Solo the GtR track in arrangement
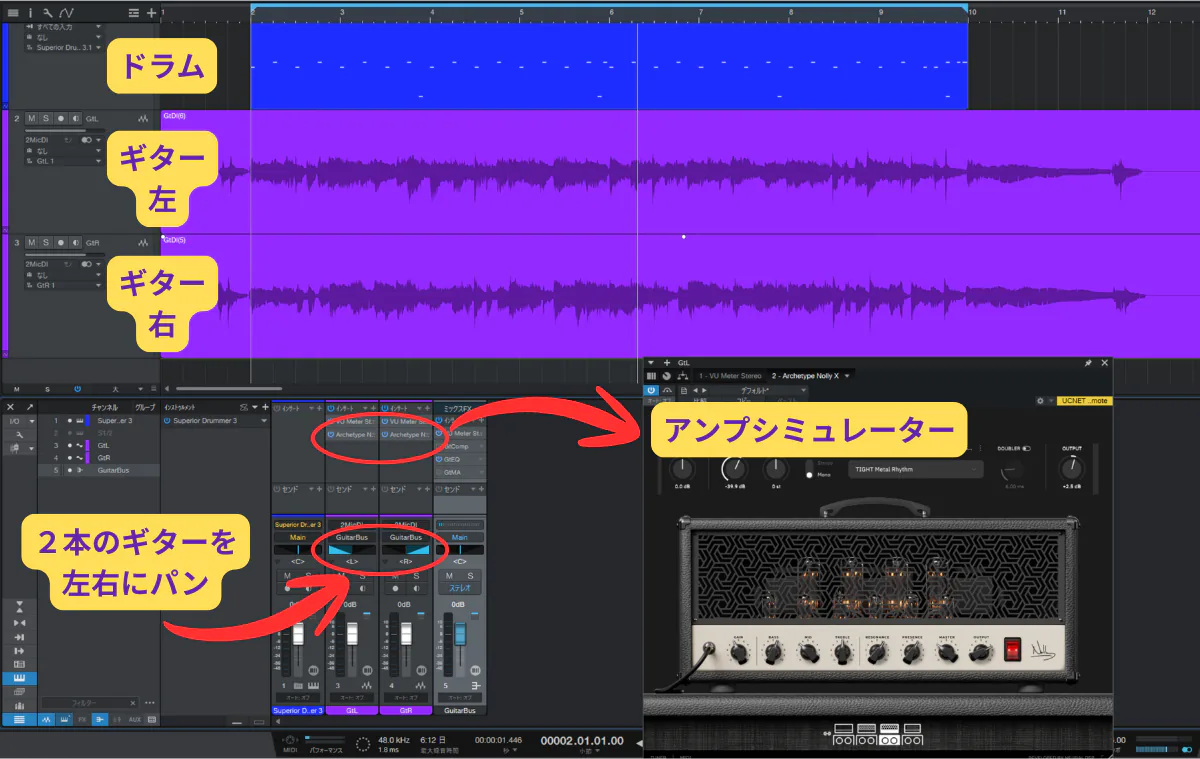The width and height of the screenshot is (1200, 759). click(x=45, y=242)
